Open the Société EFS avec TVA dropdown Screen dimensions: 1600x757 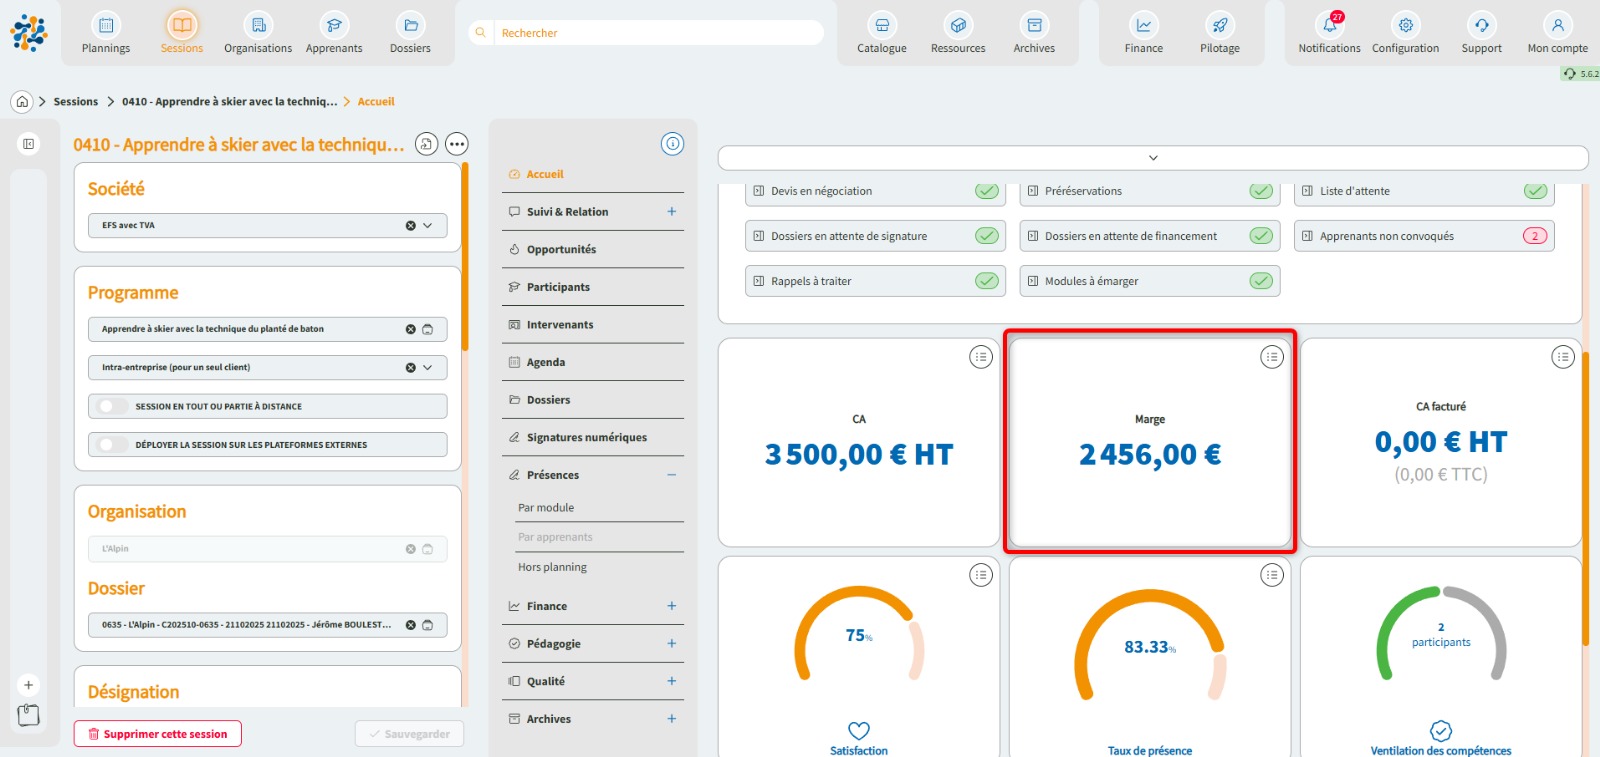click(427, 226)
